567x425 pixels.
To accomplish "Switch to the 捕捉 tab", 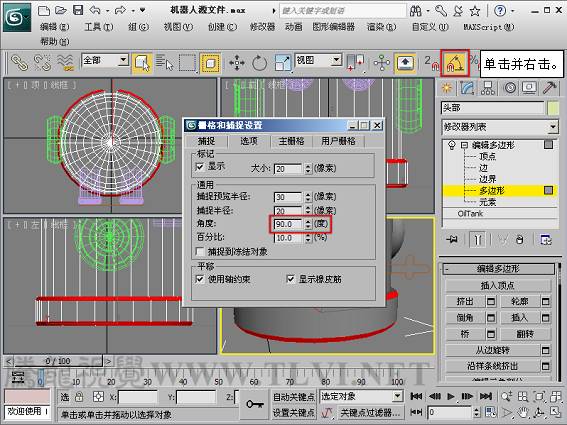I will (206, 141).
